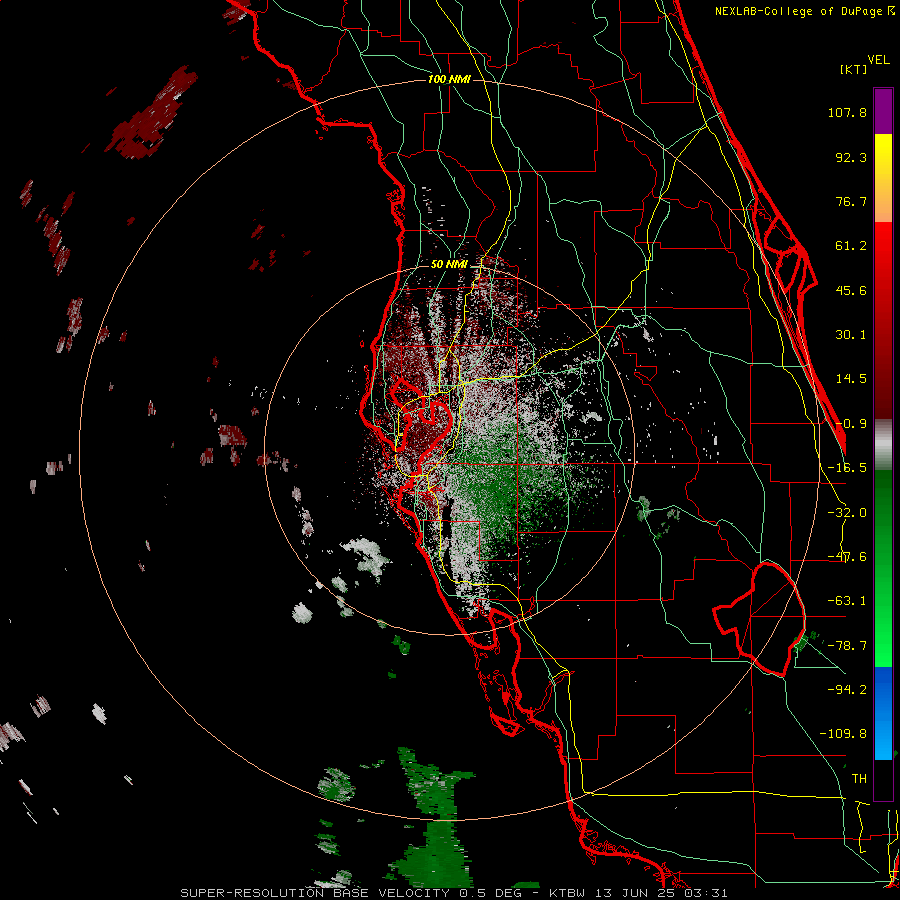Click the 92.3 velocity scale value
This screenshot has width=900, height=900.
[x=851, y=157]
